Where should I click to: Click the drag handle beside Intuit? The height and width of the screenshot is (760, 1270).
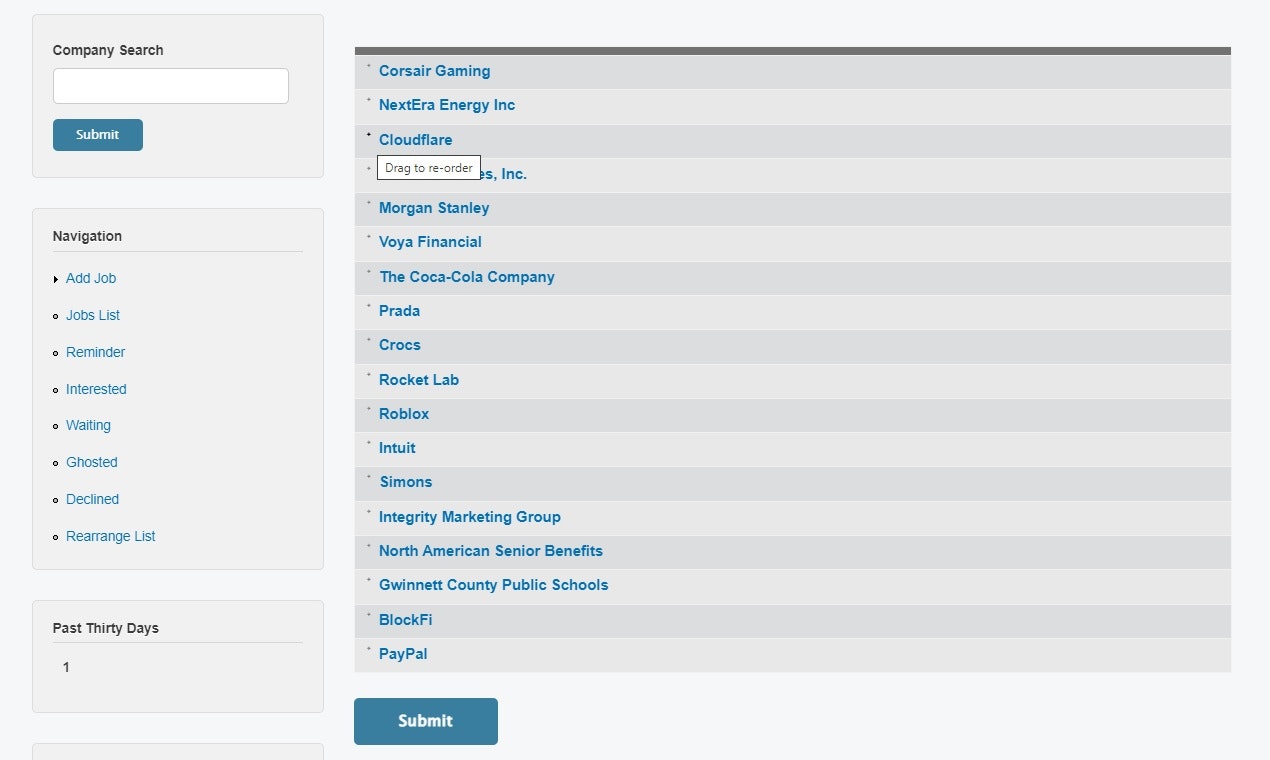(368, 442)
